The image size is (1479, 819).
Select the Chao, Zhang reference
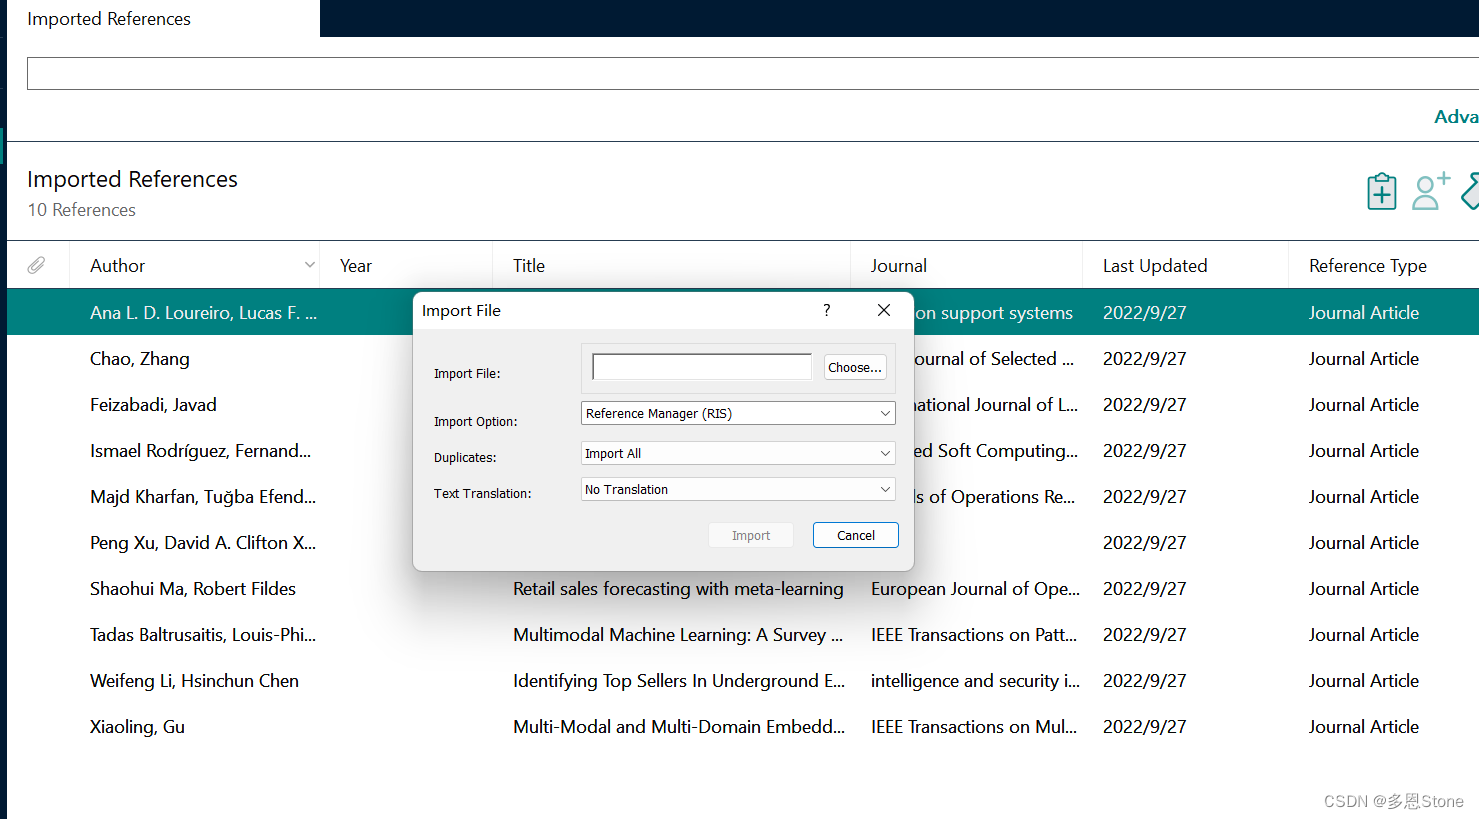point(140,359)
